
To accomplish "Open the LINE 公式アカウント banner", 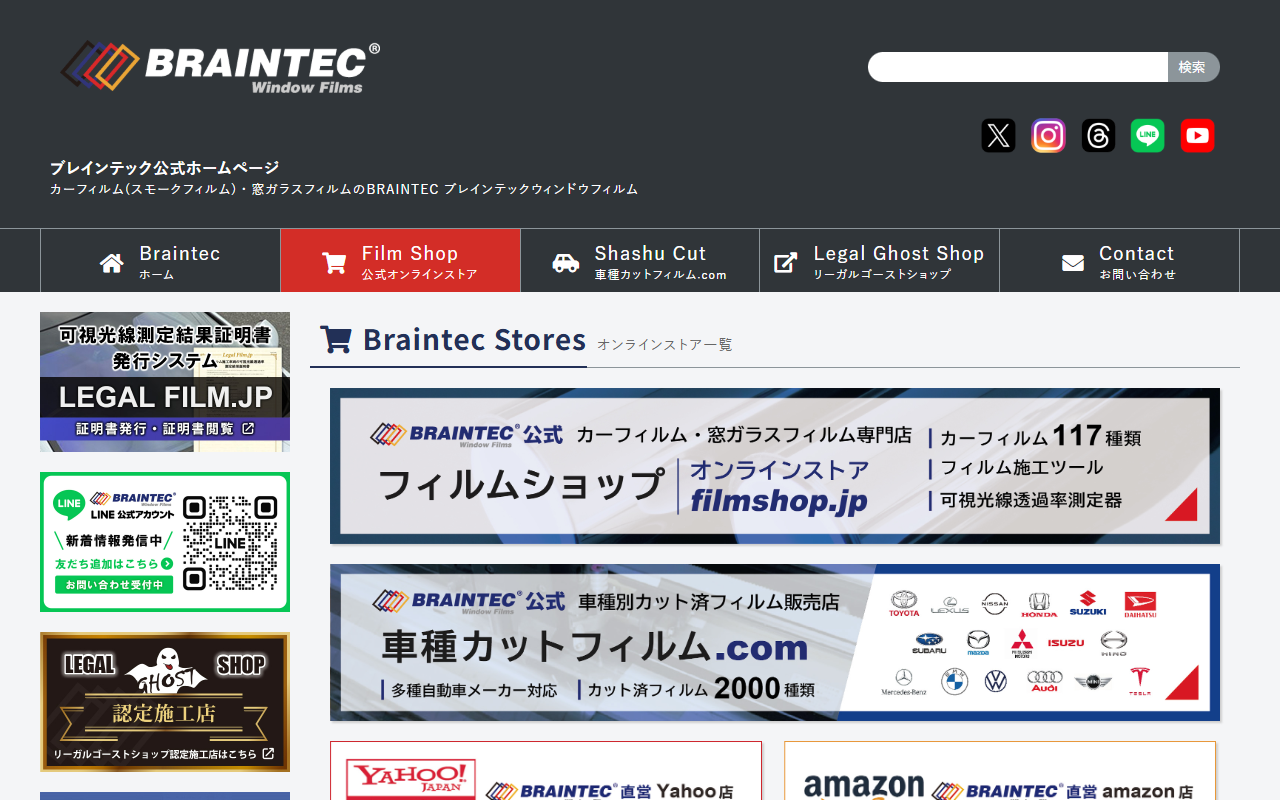I will pyautogui.click(x=165, y=542).
